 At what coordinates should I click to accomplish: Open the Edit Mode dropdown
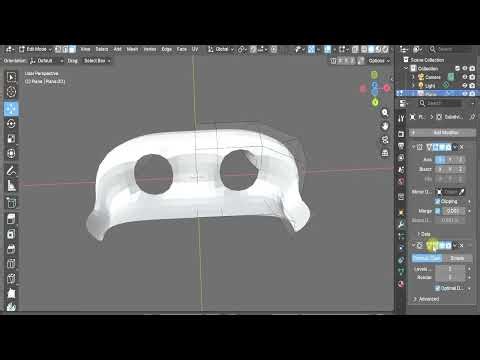[35, 49]
